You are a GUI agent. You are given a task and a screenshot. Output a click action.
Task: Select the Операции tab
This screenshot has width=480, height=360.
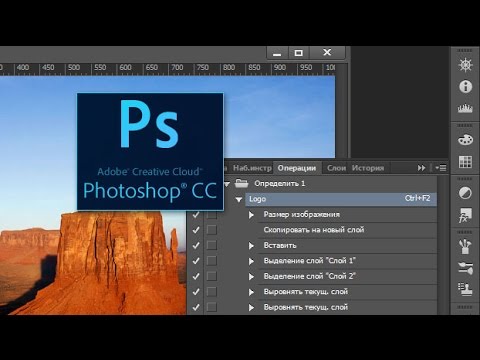click(x=297, y=168)
